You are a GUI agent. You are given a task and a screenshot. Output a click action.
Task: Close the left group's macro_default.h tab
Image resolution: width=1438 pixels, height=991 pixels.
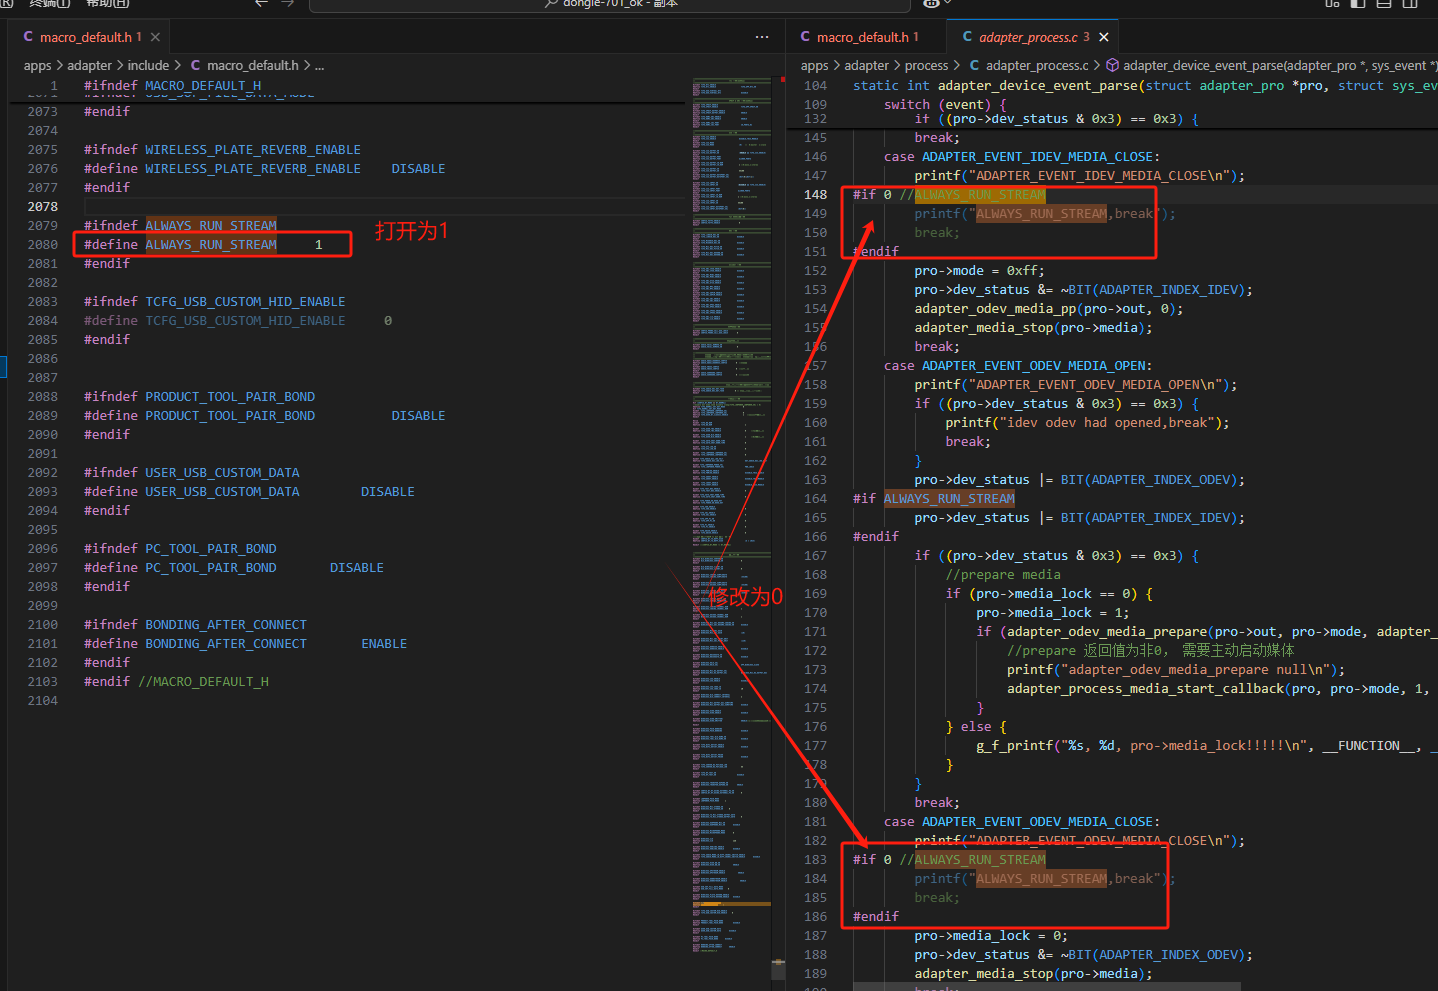155,37
